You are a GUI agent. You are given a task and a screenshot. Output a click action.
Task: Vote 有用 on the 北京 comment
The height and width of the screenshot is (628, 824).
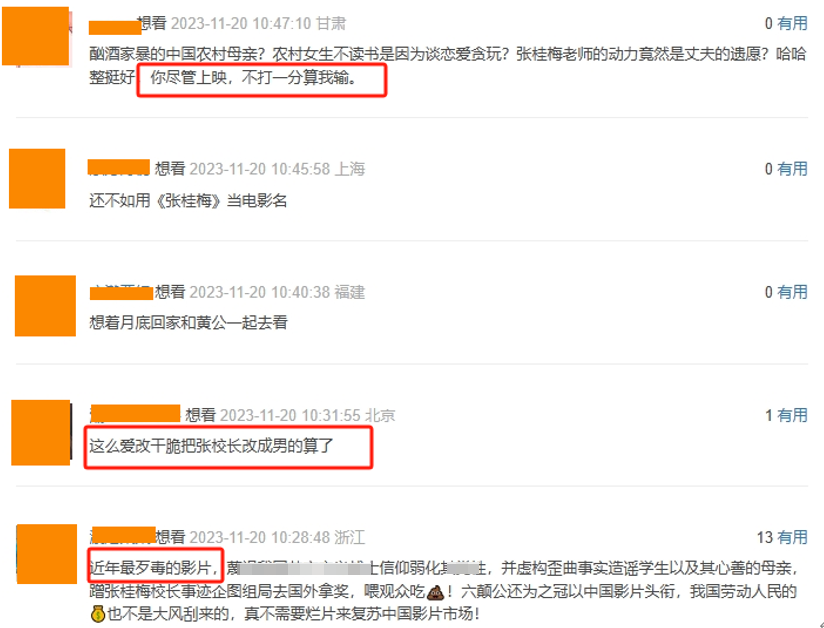click(x=792, y=415)
